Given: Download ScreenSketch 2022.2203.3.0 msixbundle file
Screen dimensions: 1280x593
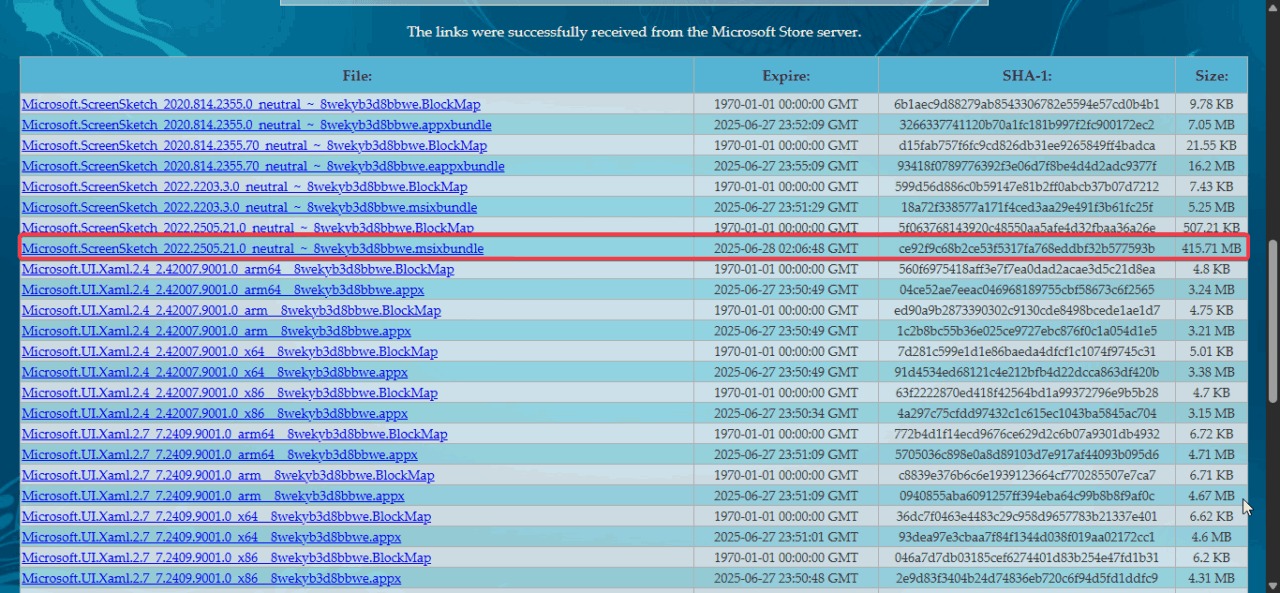Looking at the screenshot, I should click(x=249, y=207).
